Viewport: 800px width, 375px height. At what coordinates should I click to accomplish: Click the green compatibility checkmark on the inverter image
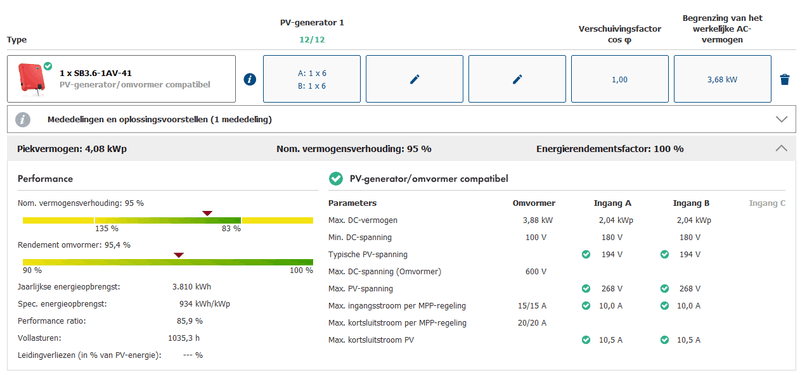point(47,66)
